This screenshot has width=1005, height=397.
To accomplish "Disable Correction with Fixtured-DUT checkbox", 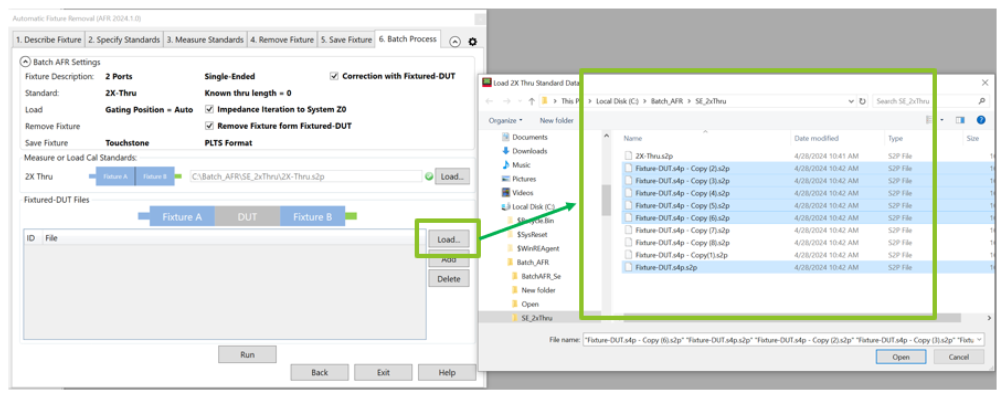I will 334,76.
